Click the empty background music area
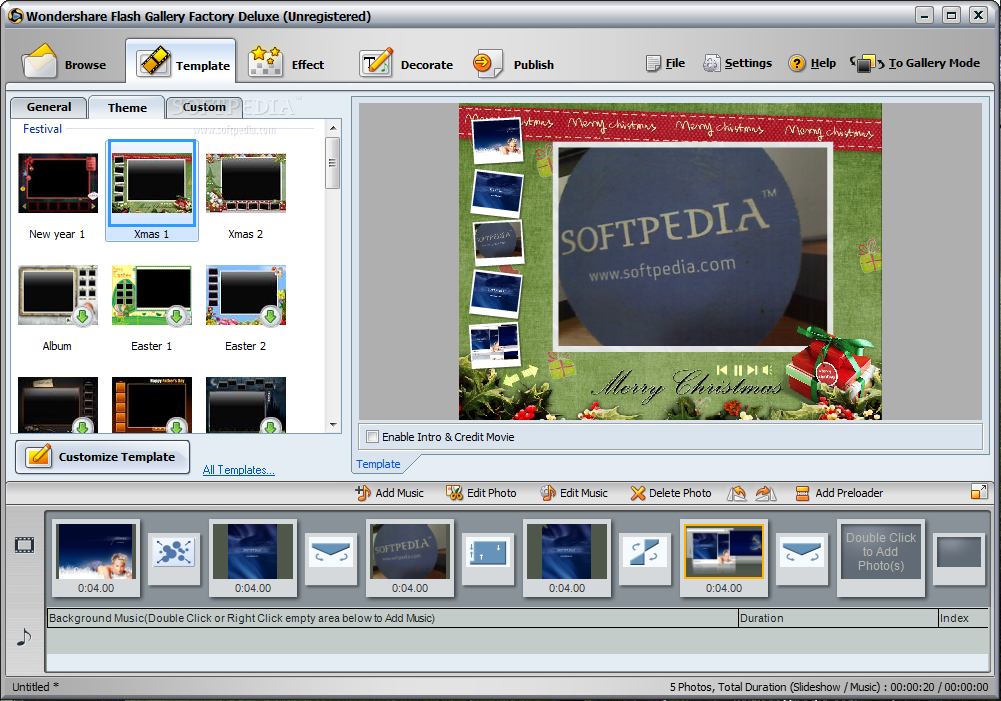 pos(518,640)
